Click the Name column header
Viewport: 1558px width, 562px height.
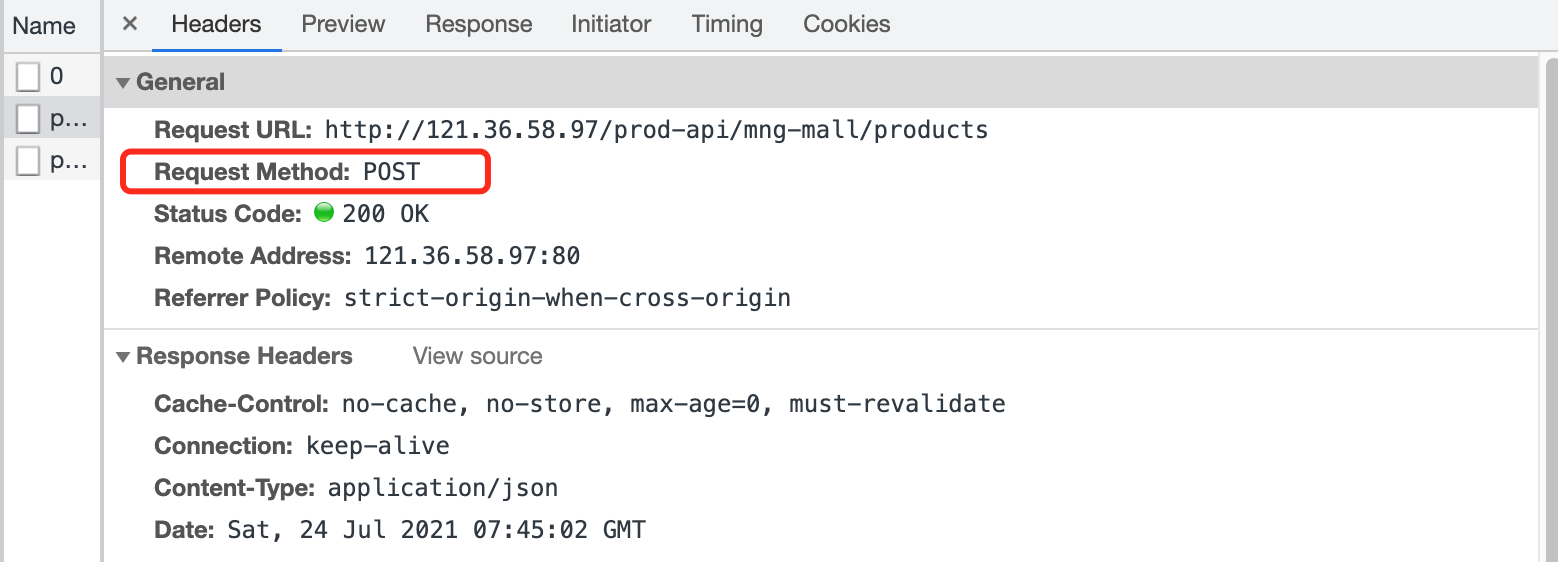click(45, 26)
